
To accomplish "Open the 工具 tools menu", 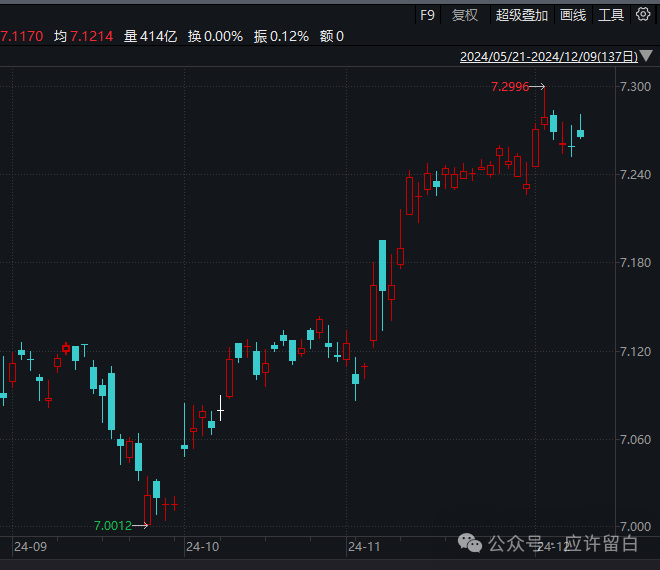I will click(611, 15).
